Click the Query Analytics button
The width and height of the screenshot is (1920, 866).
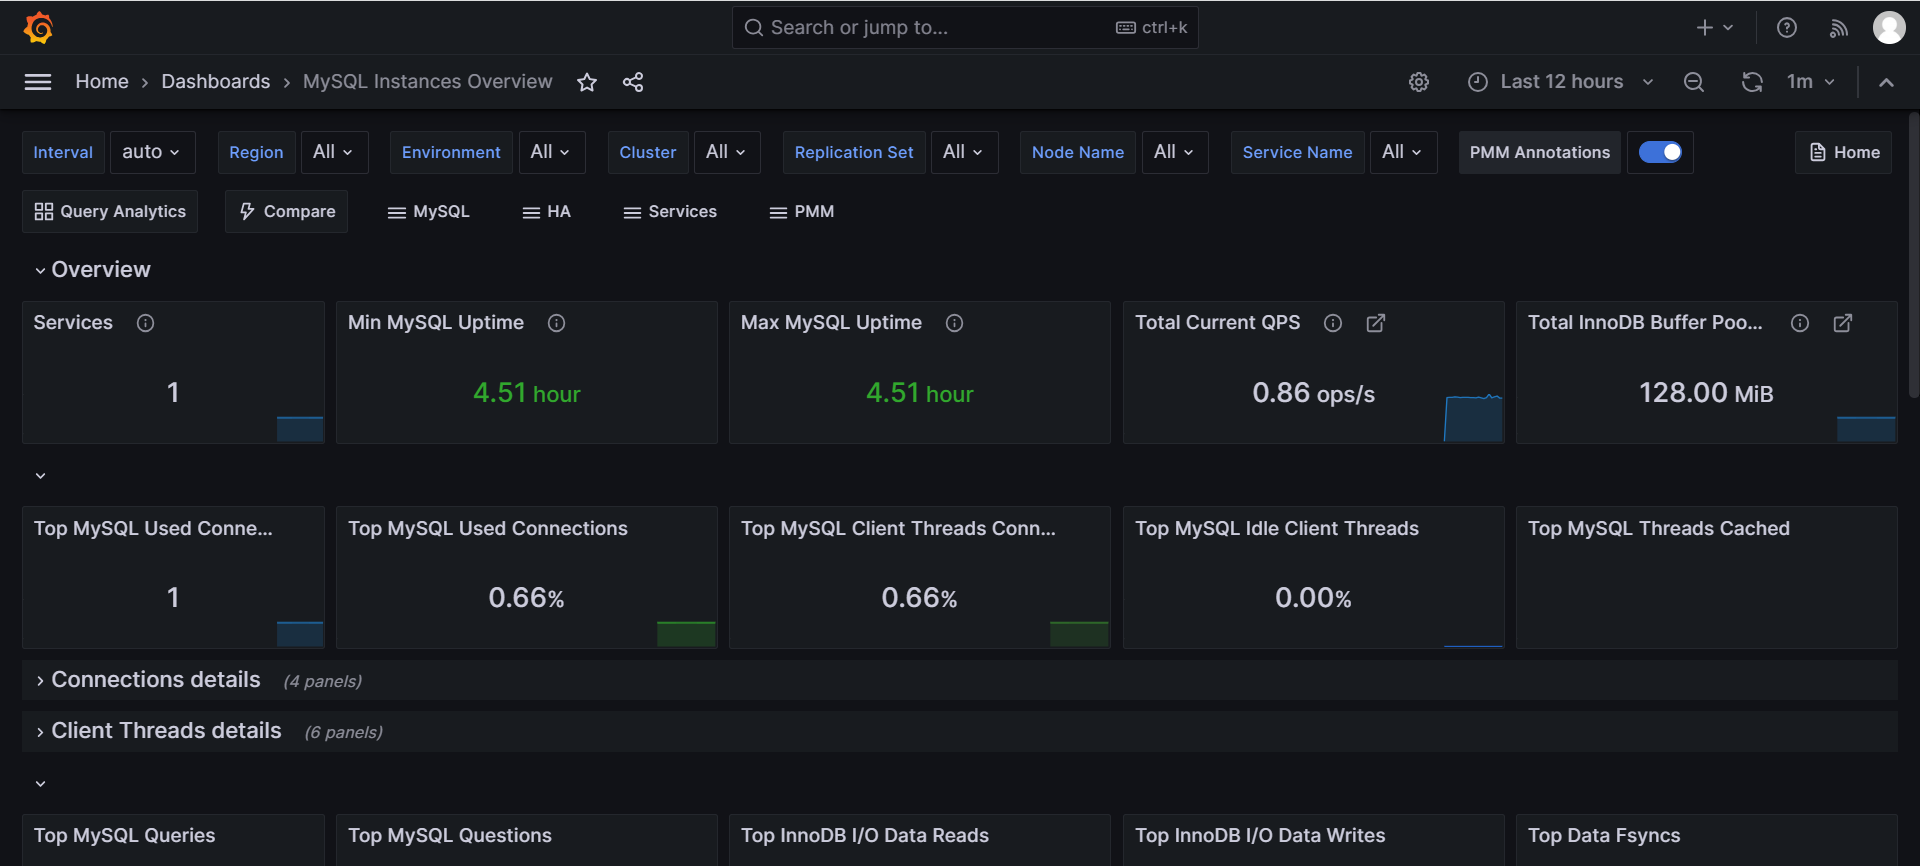tap(110, 212)
